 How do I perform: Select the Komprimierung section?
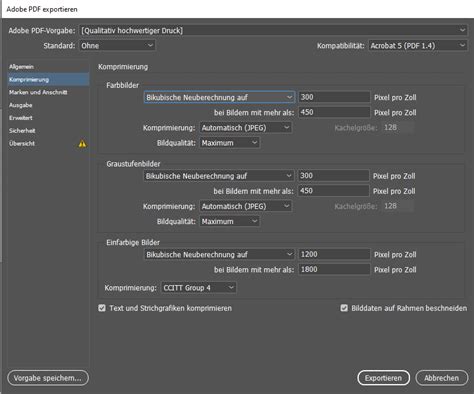(48, 80)
